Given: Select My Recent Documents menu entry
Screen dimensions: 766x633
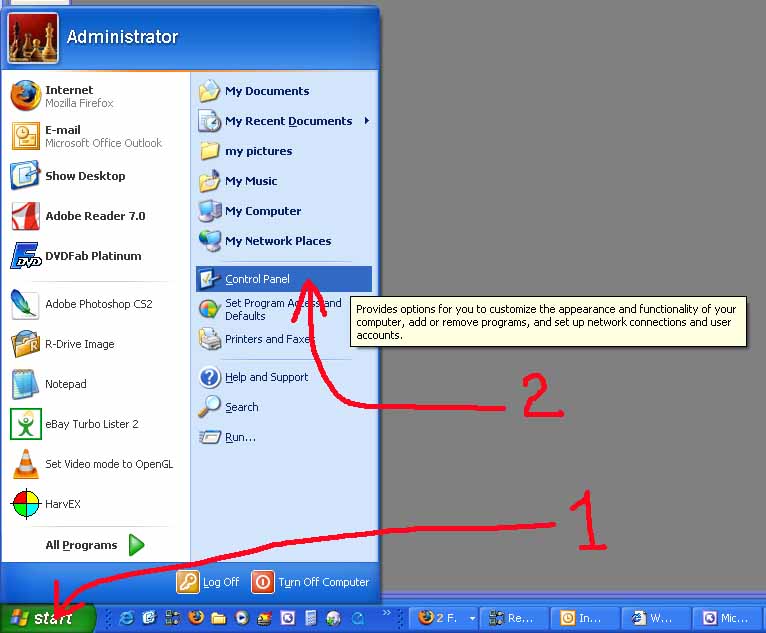Looking at the screenshot, I should pos(283,121).
